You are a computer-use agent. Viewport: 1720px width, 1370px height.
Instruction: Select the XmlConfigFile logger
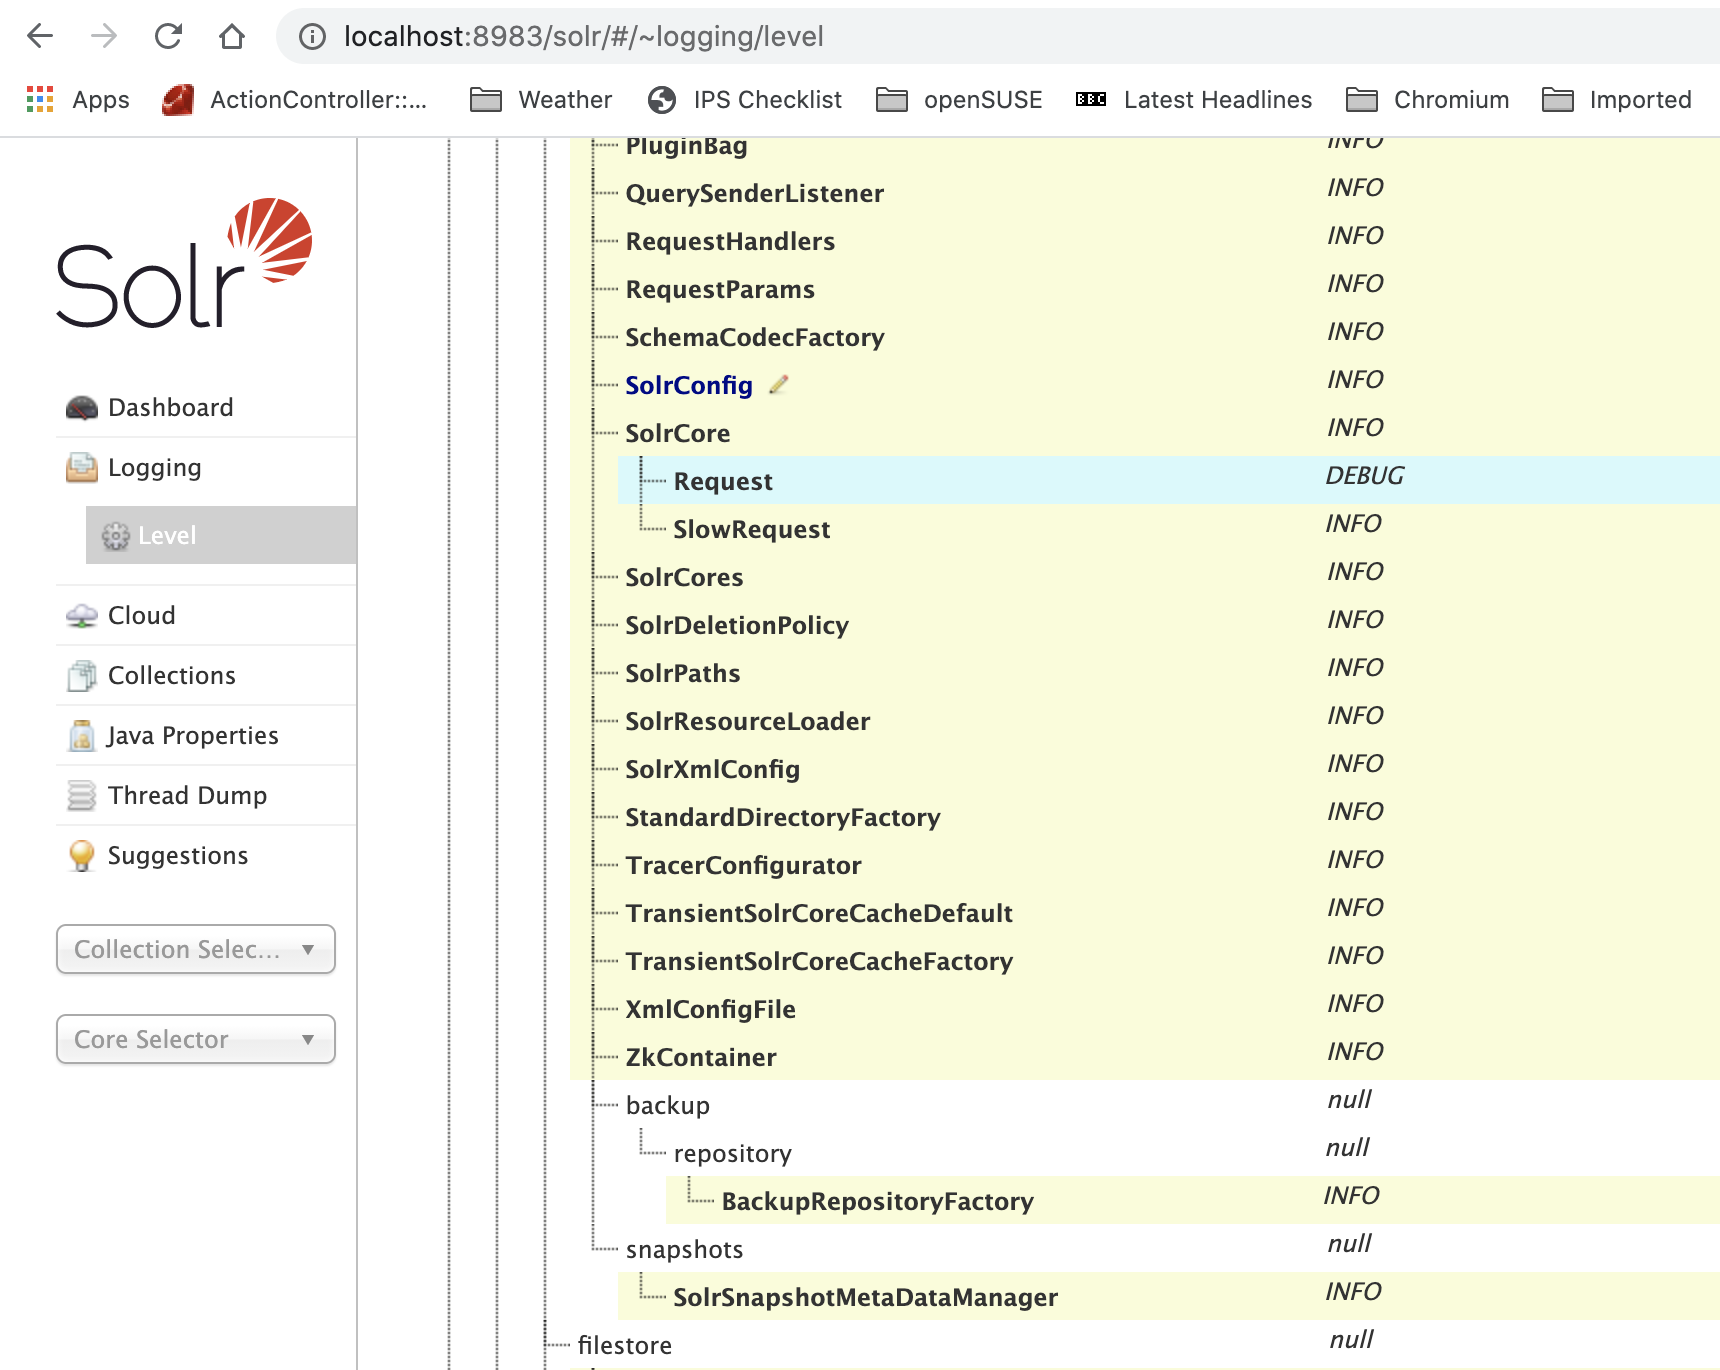711,1009
